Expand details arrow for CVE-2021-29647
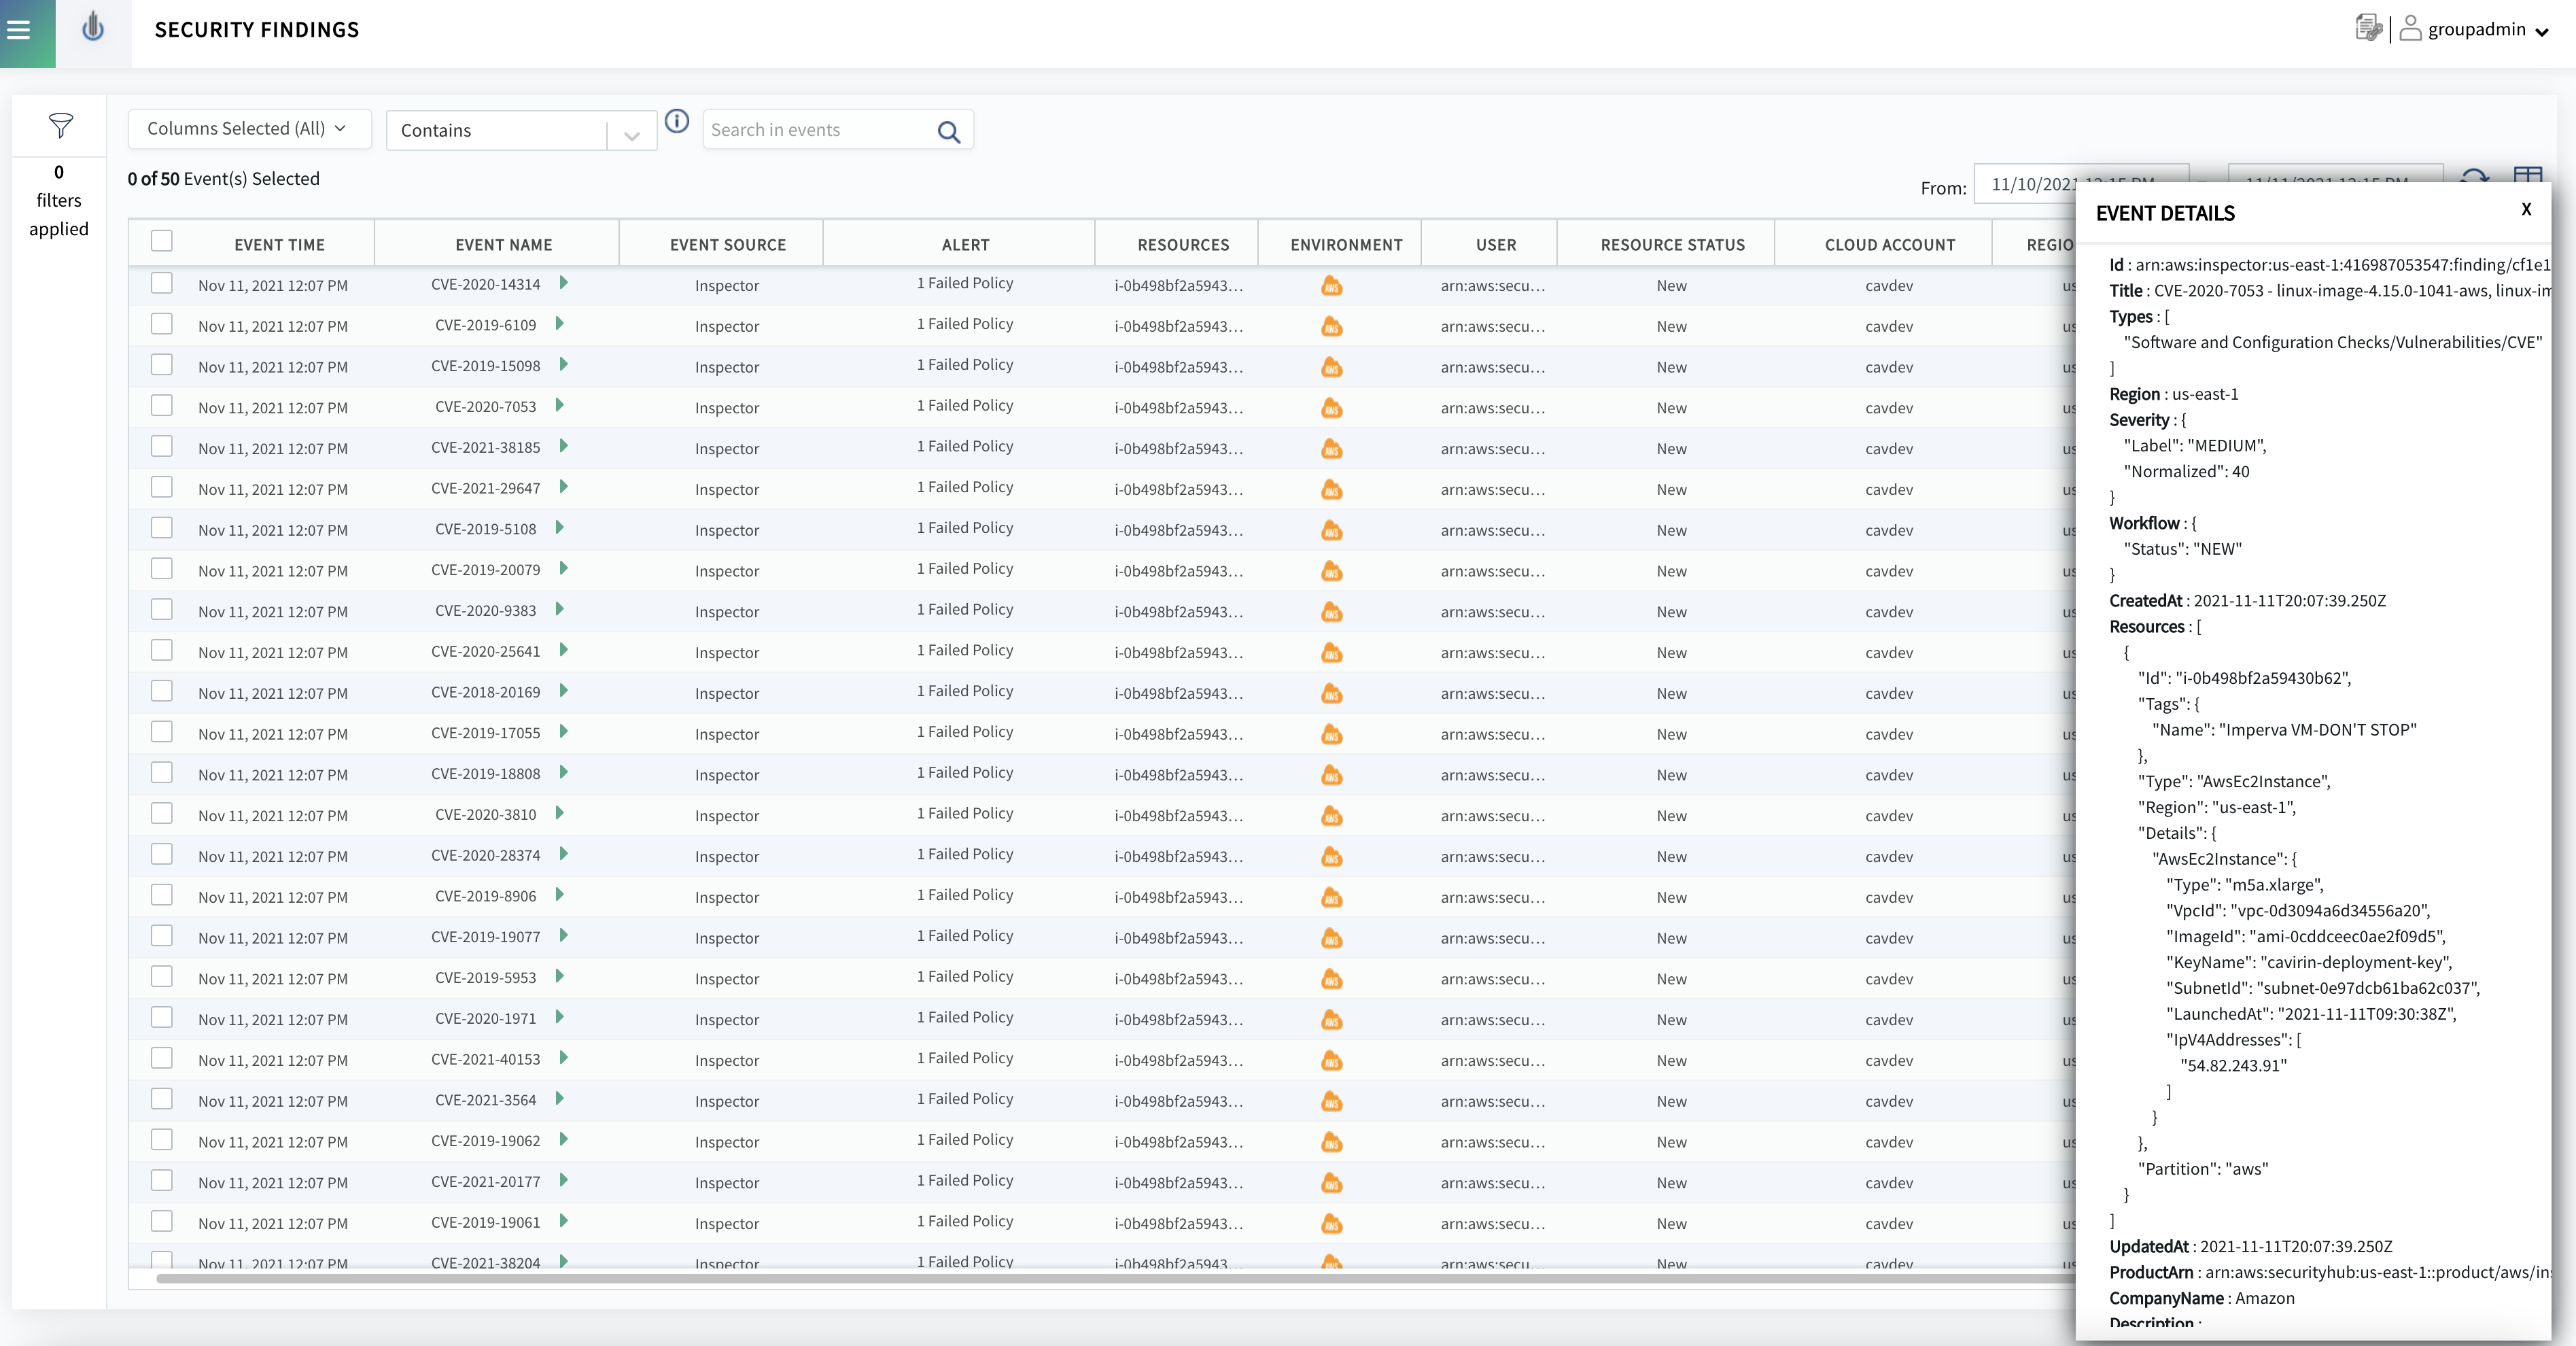The height and width of the screenshot is (1346, 2576). [x=564, y=486]
